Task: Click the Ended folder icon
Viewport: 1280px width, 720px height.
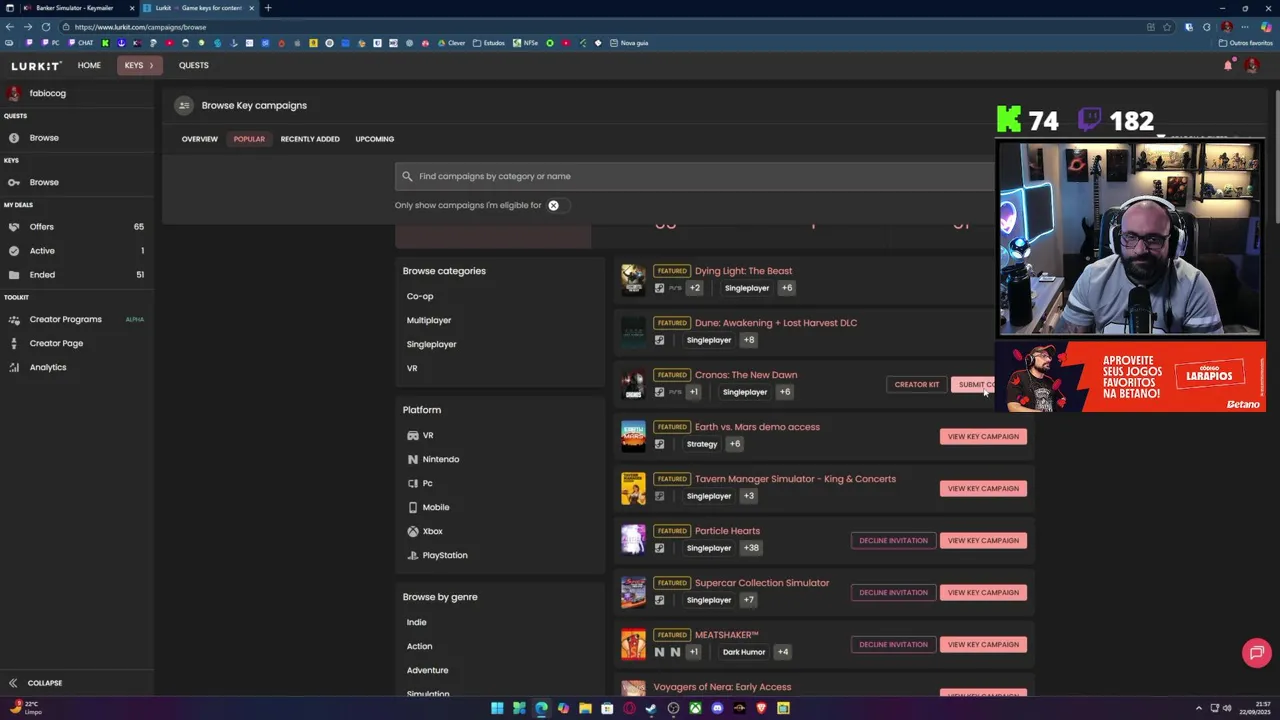Action: [x=14, y=275]
